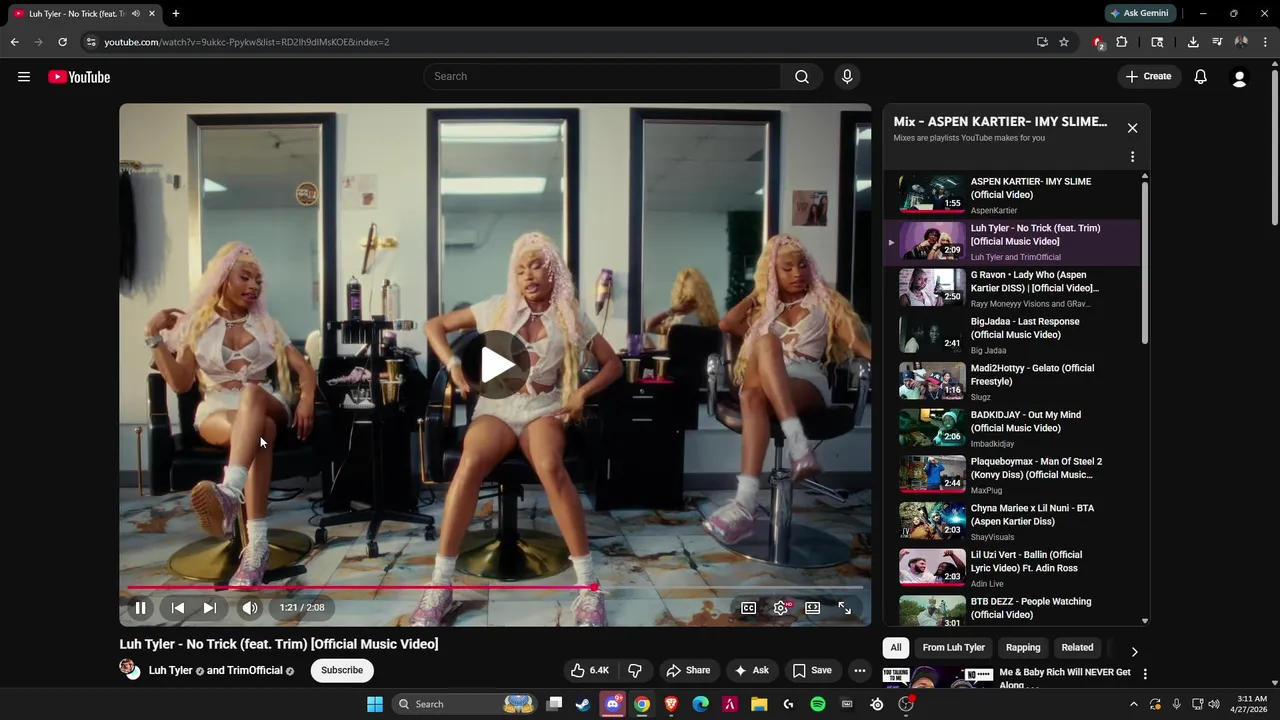Select the From Luh Tyler chip

pyautogui.click(x=953, y=647)
